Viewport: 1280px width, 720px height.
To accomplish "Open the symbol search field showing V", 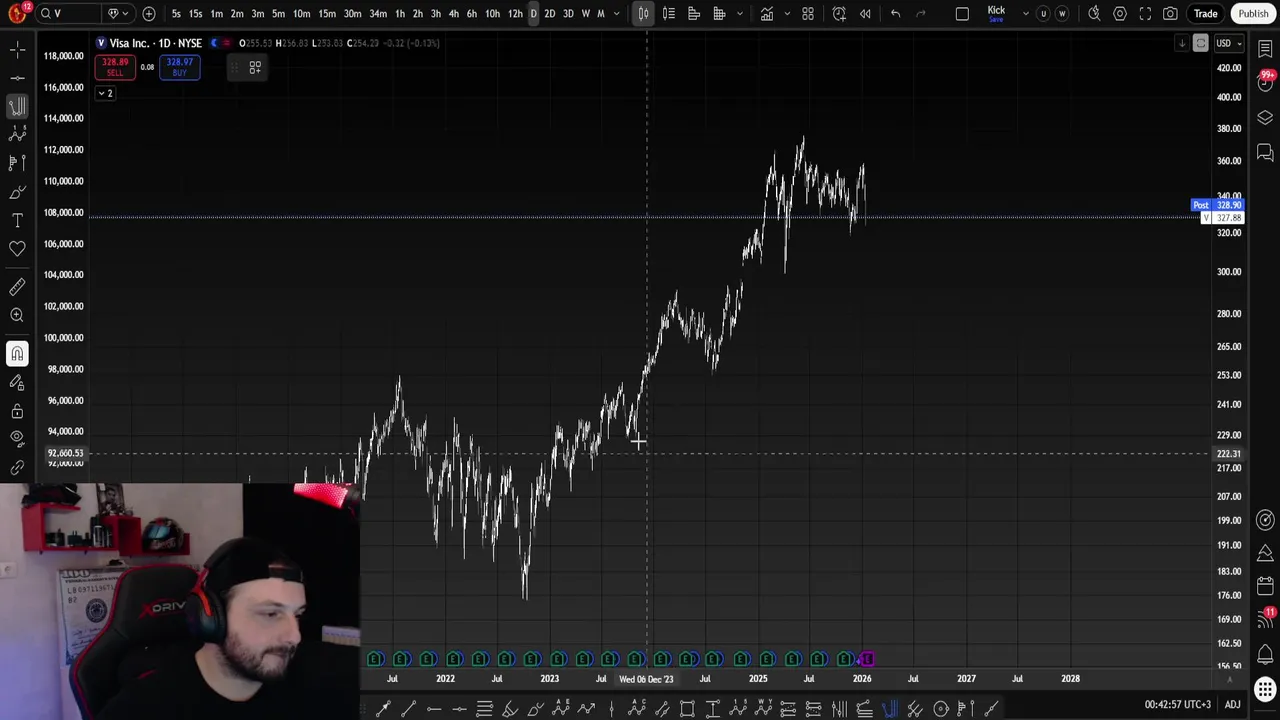I will 68,13.
